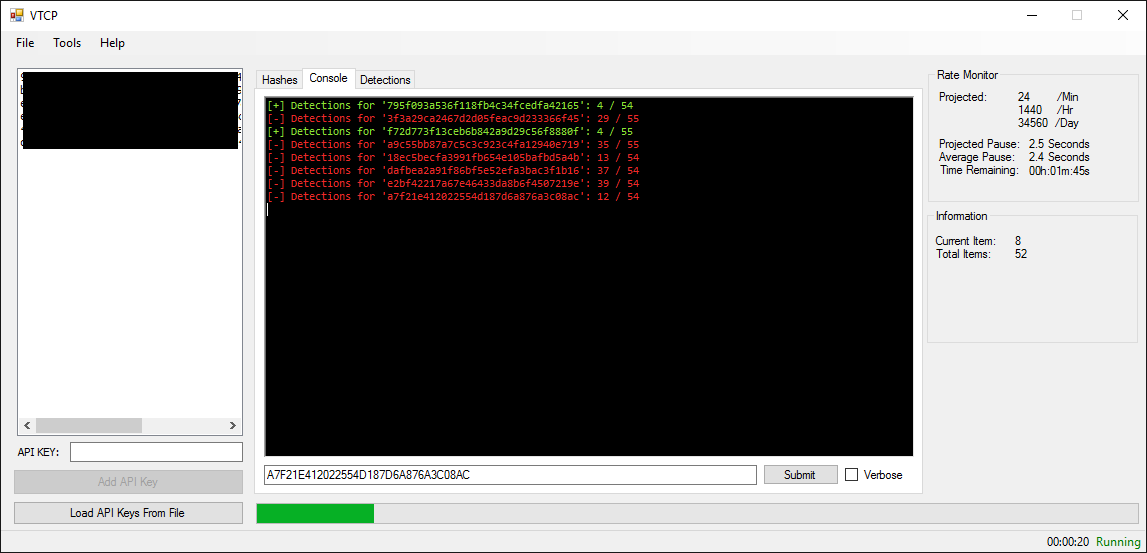Click Load API Keys From File button
Image resolution: width=1147 pixels, height=553 pixels.
click(128, 513)
